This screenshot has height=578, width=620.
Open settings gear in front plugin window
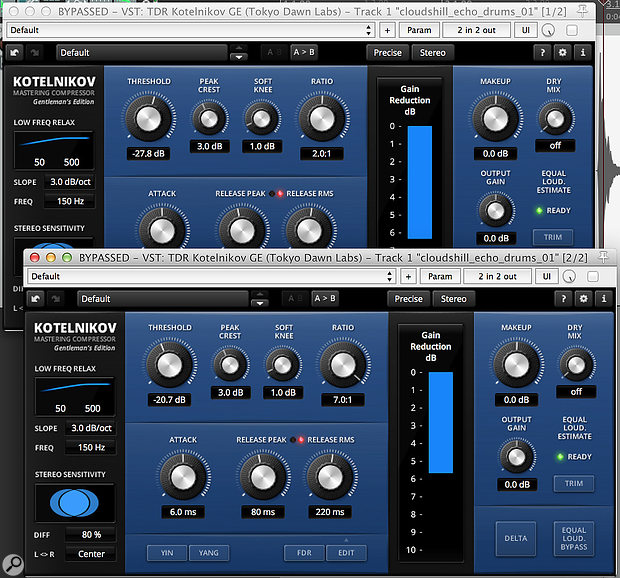coord(584,299)
